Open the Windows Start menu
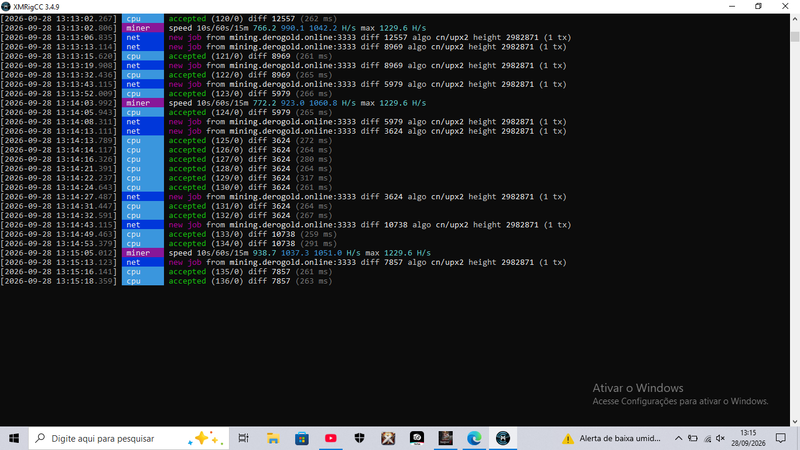 [14, 438]
